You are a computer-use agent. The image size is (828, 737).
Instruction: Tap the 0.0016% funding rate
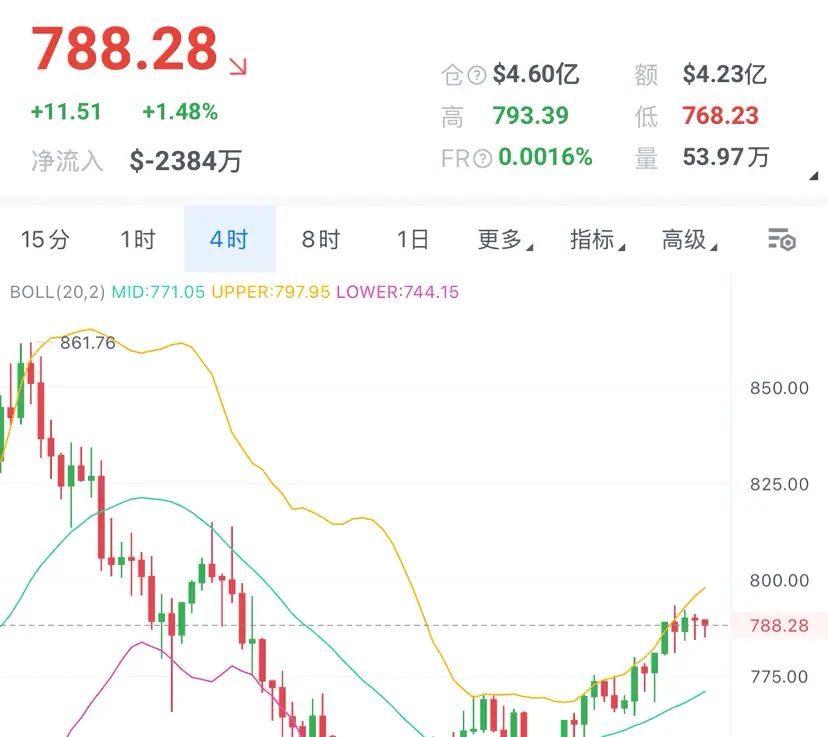pyautogui.click(x=545, y=157)
